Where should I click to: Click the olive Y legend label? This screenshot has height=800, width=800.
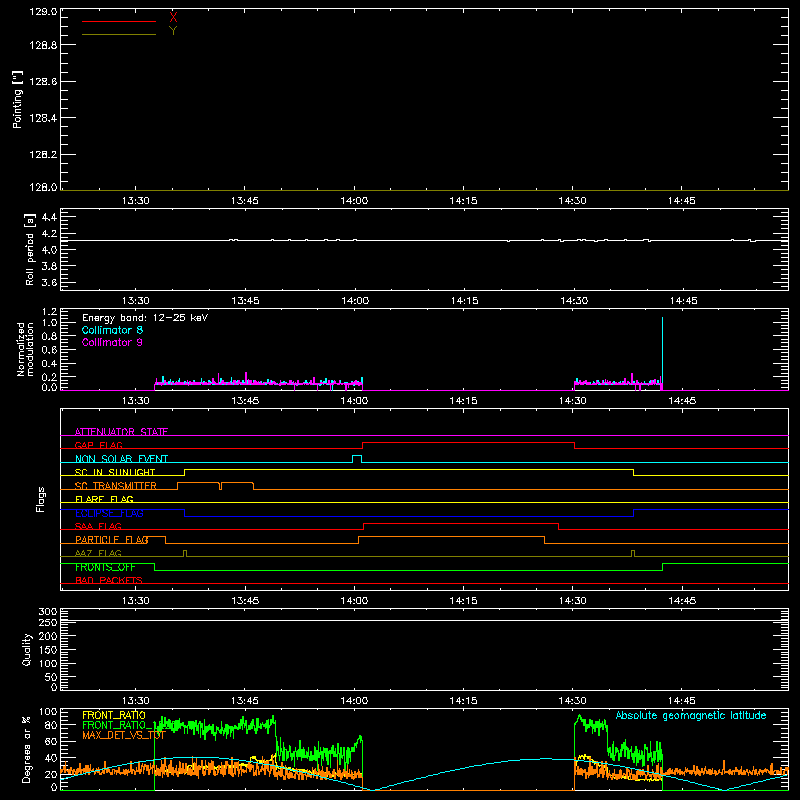click(x=173, y=31)
